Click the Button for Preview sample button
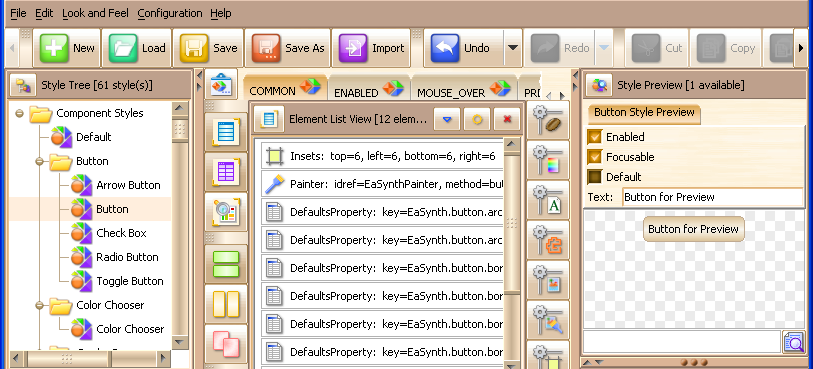Image resolution: width=813 pixels, height=369 pixels. point(693,229)
